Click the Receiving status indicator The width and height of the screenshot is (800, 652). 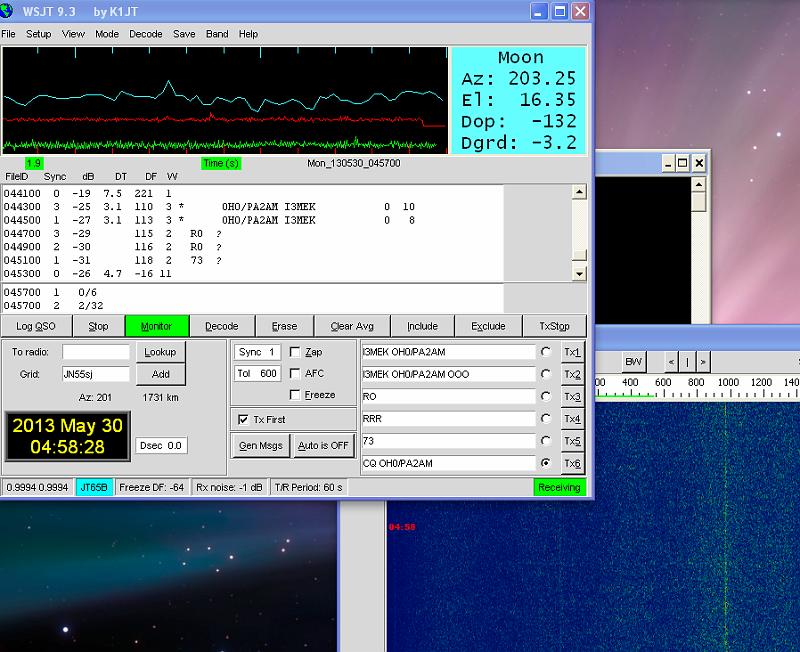click(559, 487)
